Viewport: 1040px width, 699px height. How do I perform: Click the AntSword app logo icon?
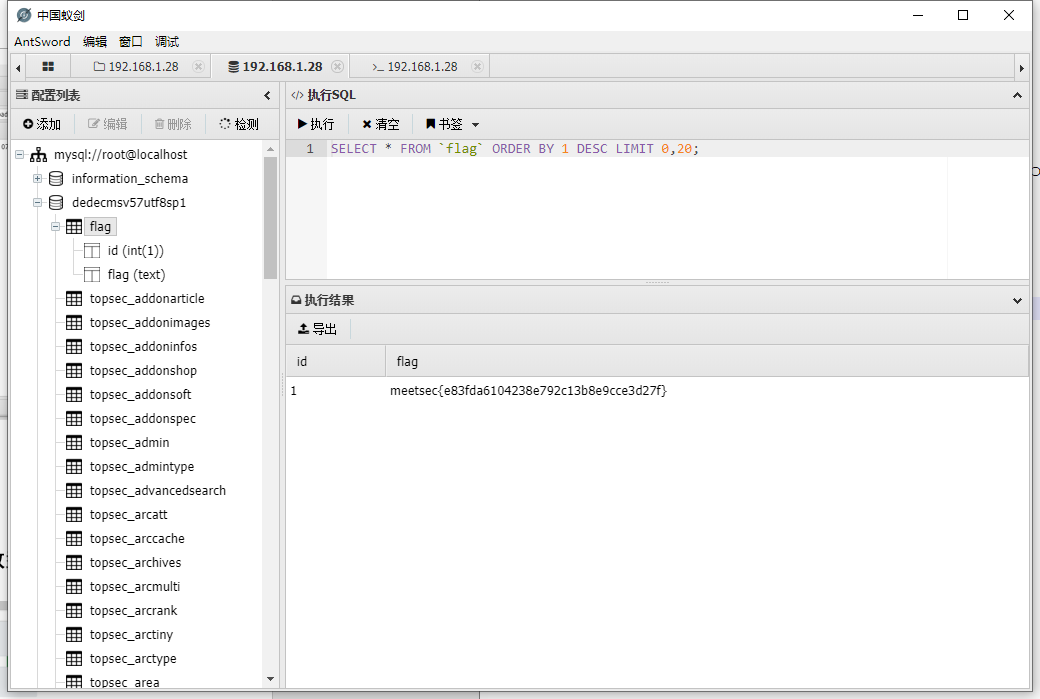tap(24, 15)
